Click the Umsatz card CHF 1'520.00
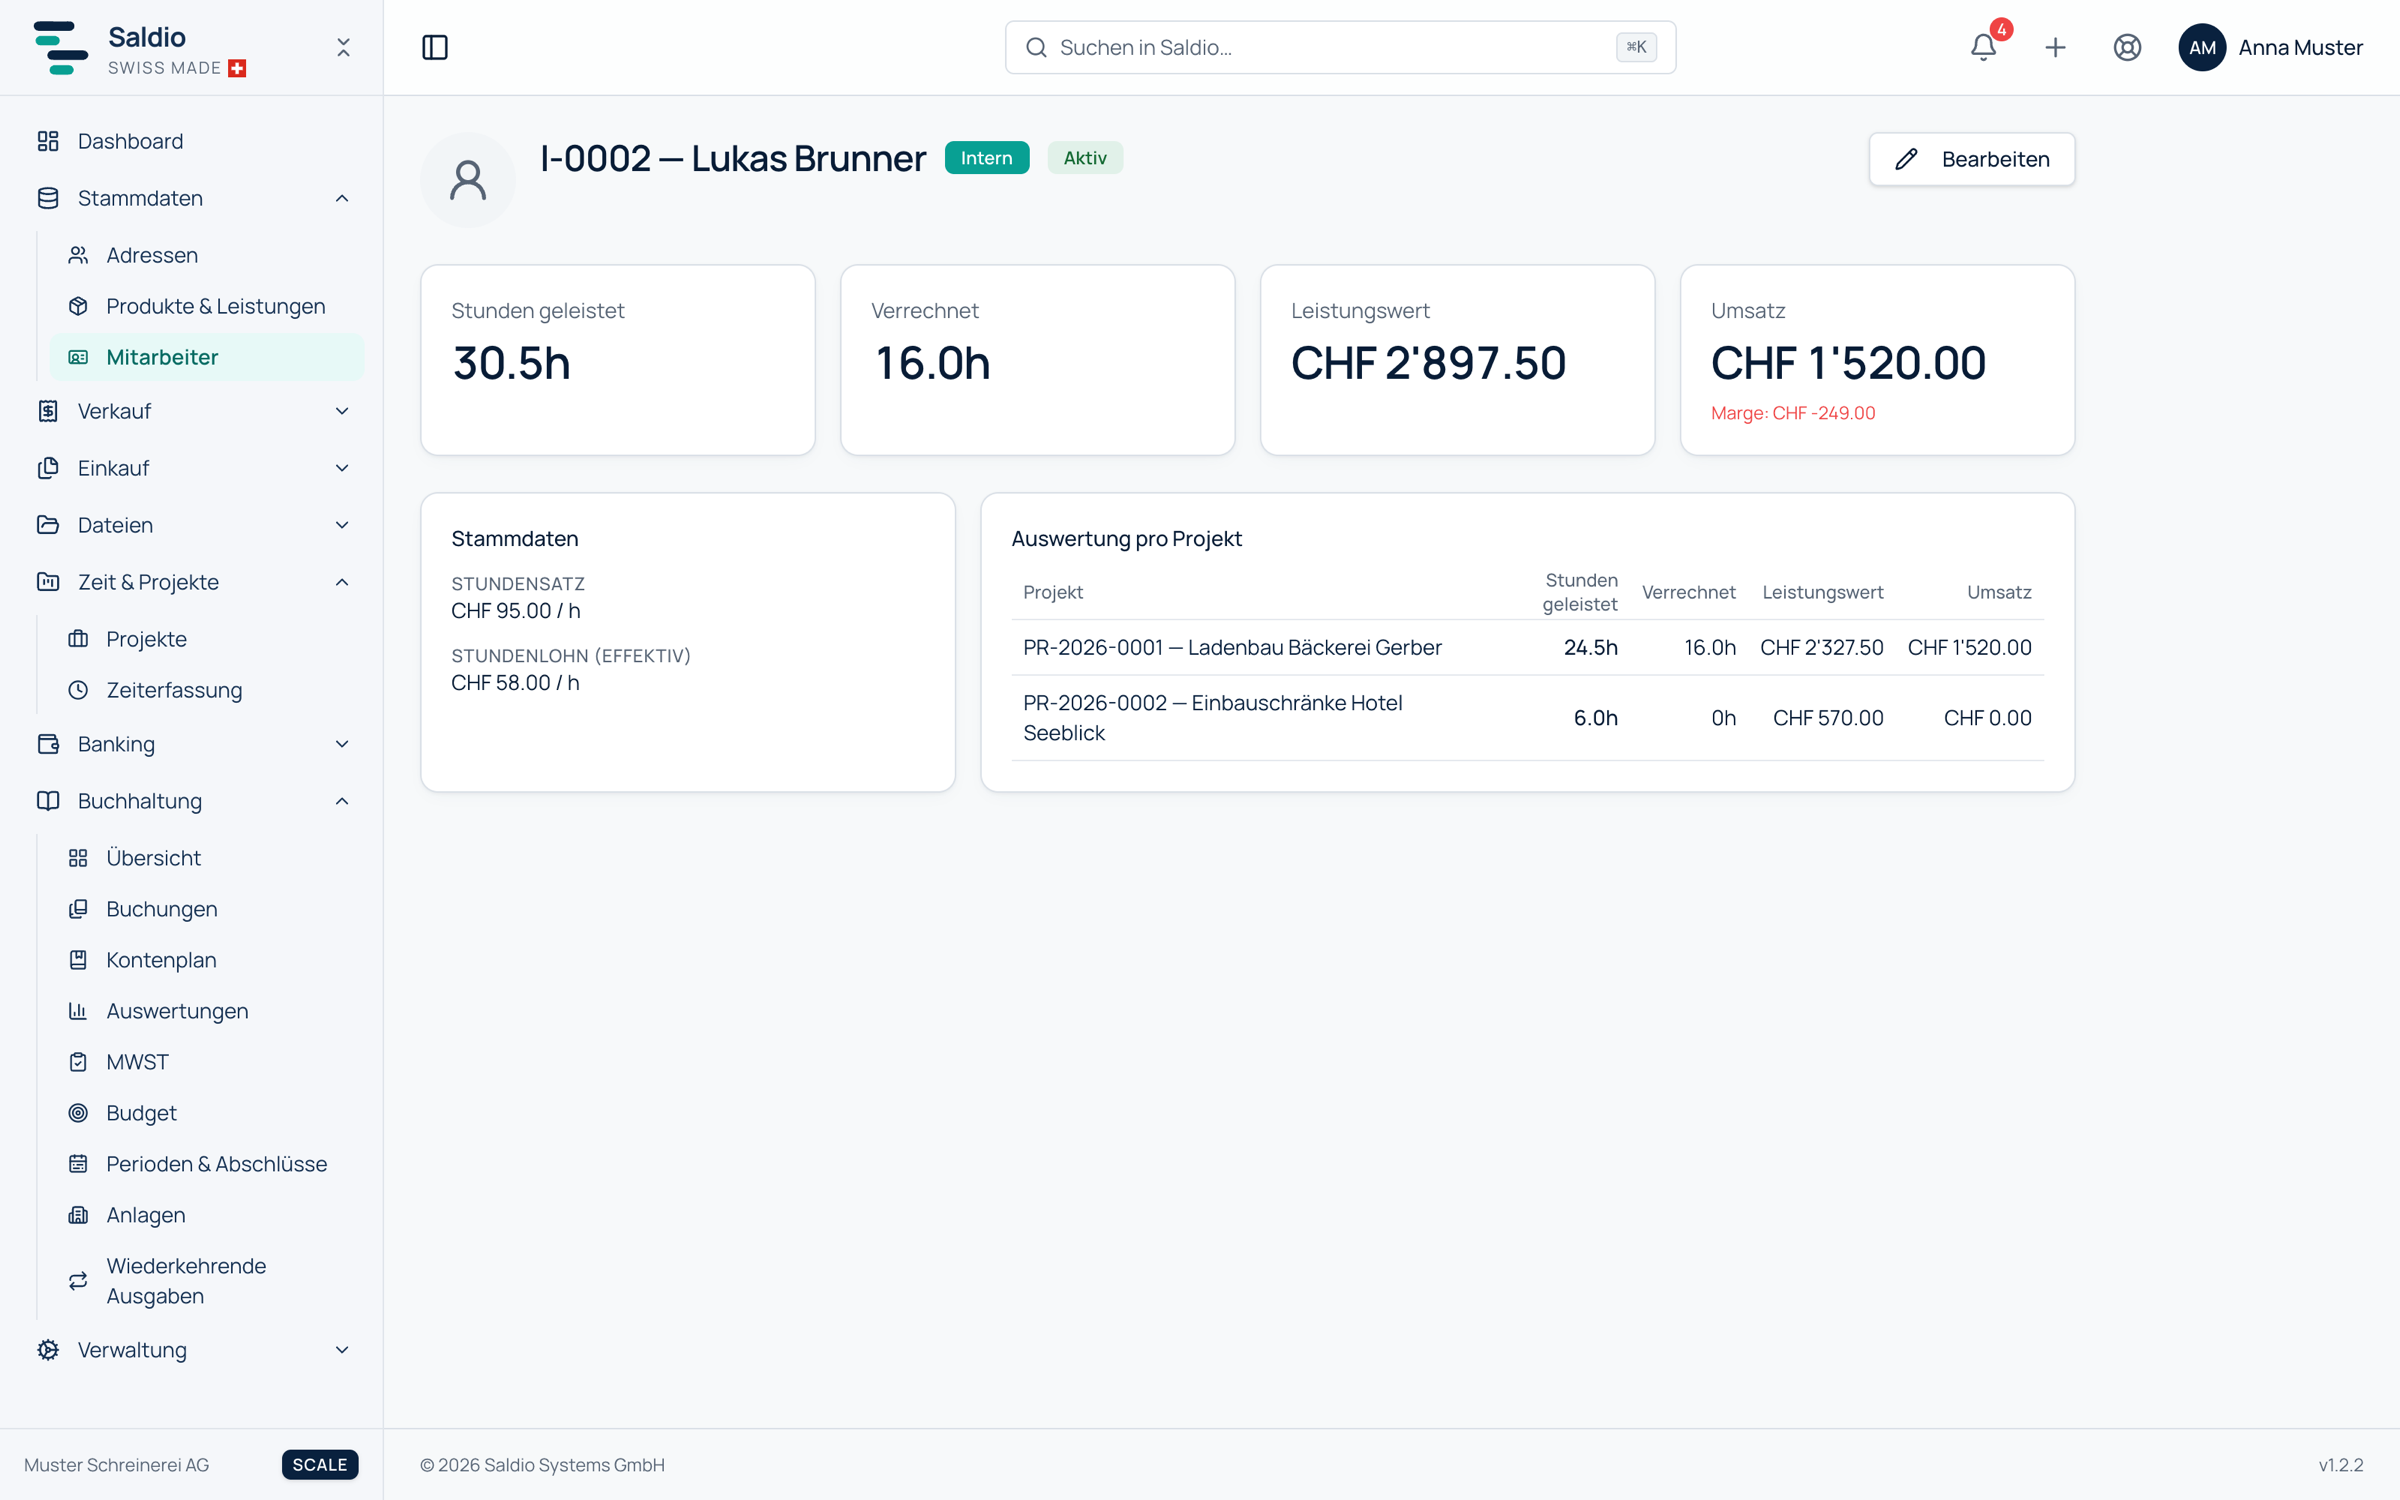This screenshot has width=2400, height=1500. point(1877,360)
